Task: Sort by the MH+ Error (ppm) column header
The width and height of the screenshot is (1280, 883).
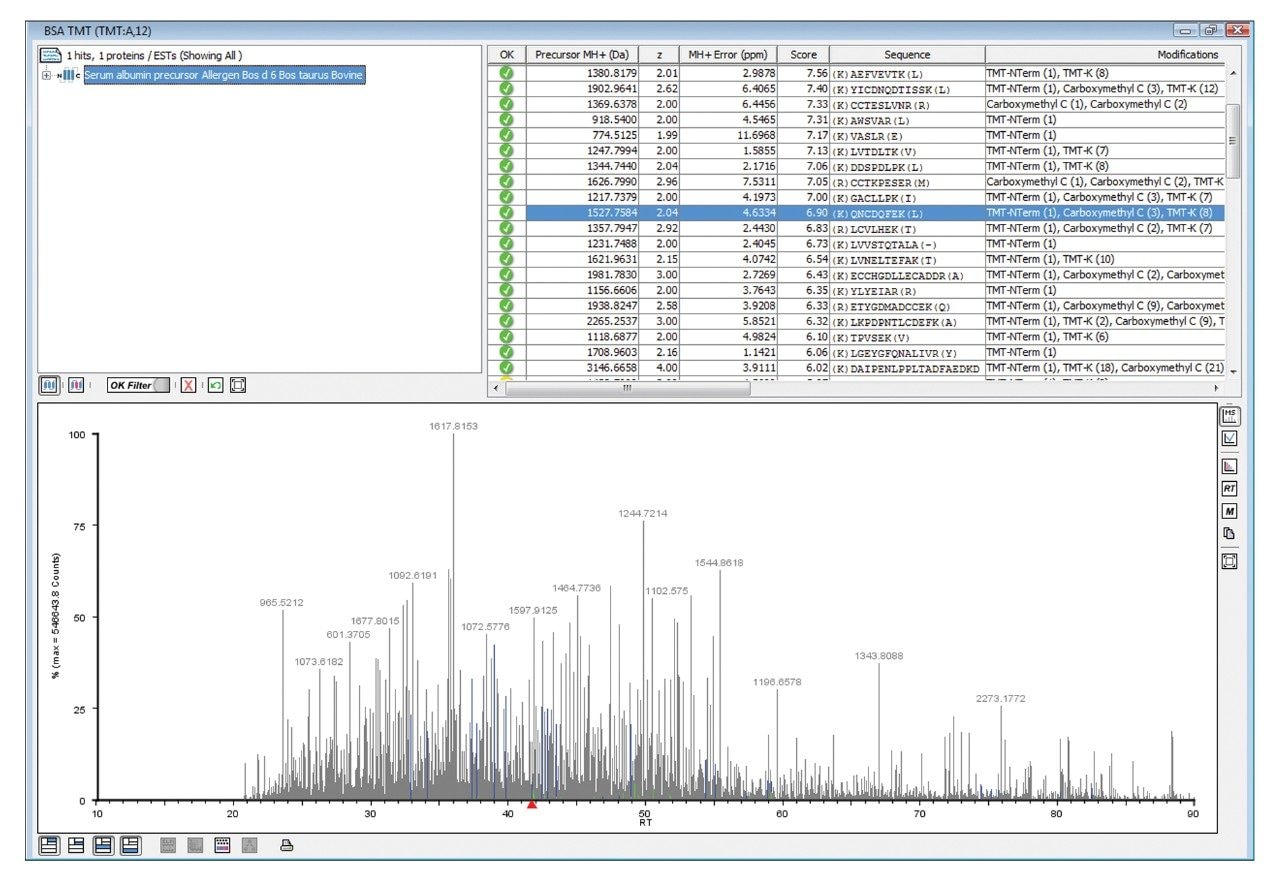Action: pyautogui.click(x=728, y=55)
